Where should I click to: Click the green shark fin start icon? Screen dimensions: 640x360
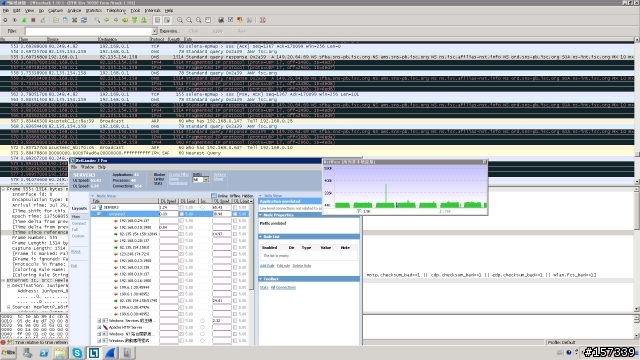pyautogui.click(x=24, y=20)
